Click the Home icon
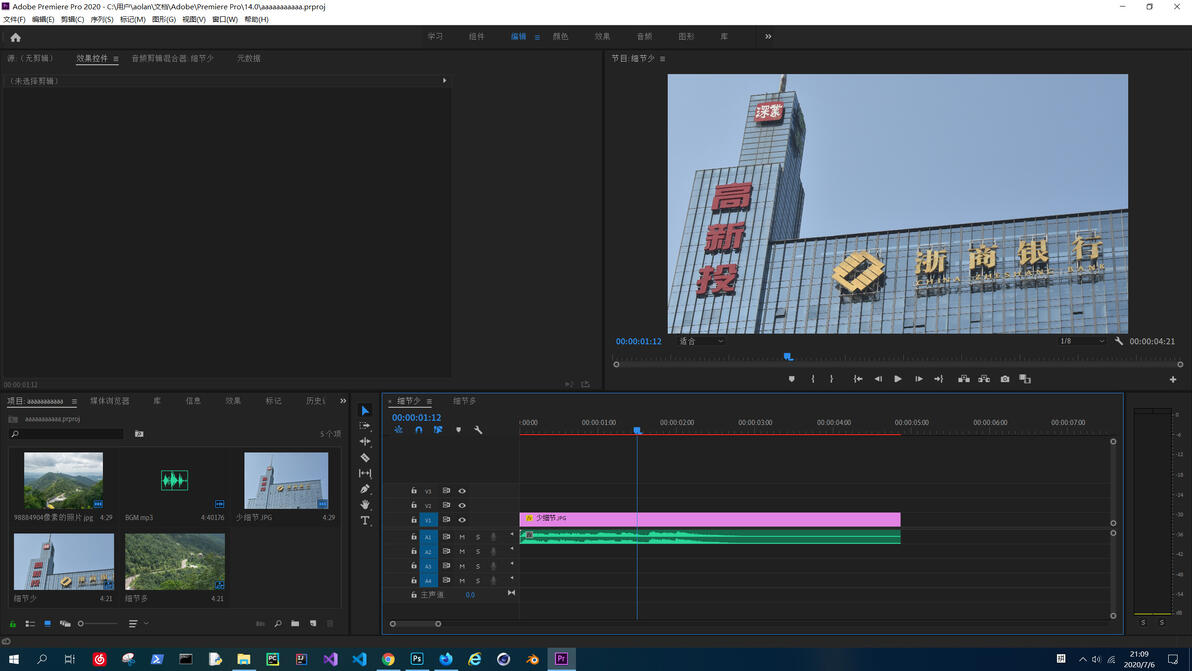Image resolution: width=1192 pixels, height=671 pixels. (15, 36)
